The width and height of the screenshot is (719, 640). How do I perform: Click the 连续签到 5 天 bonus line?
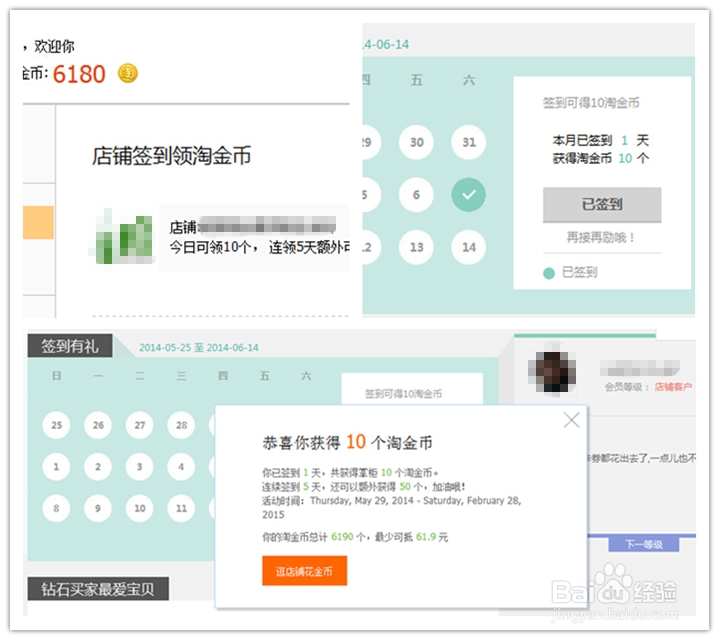click(x=363, y=486)
